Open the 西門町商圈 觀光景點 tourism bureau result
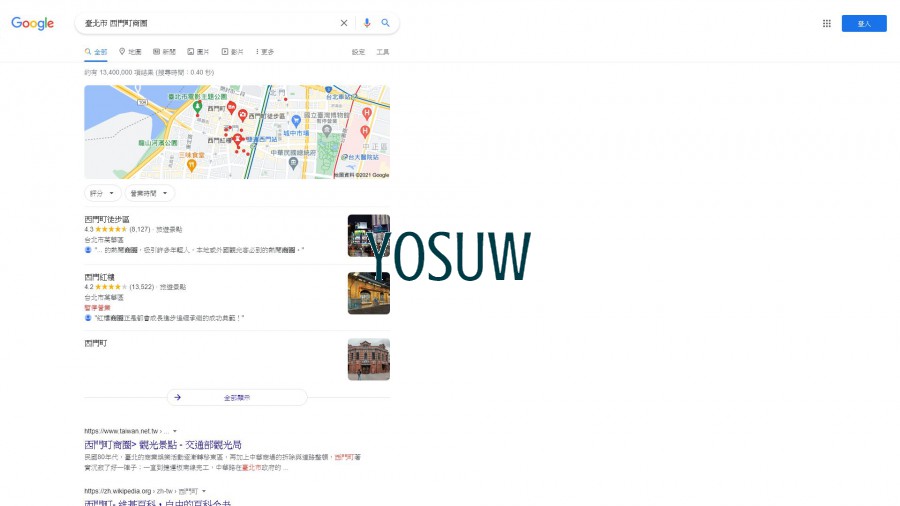The width and height of the screenshot is (900, 506). (163, 445)
